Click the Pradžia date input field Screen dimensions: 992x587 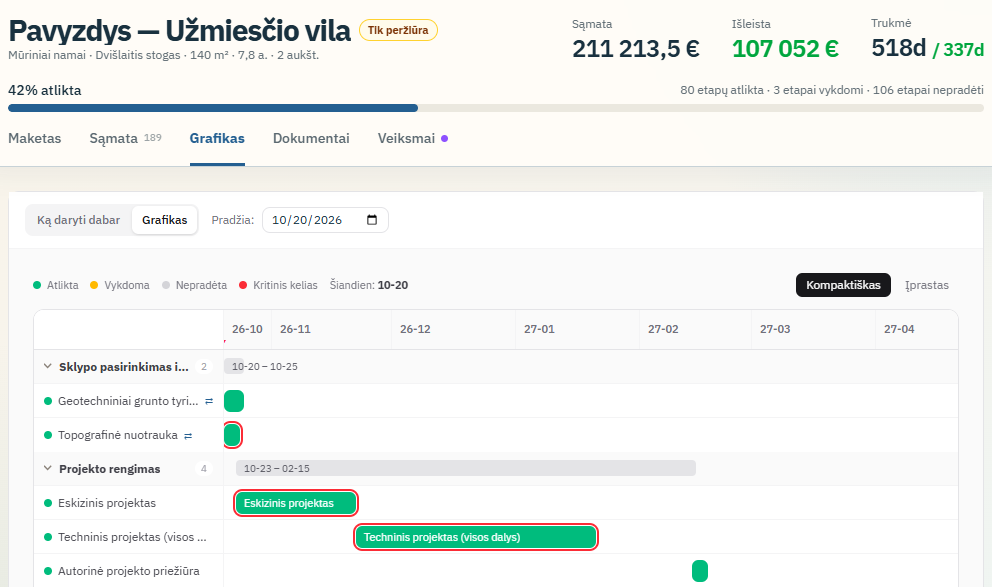tap(325, 220)
